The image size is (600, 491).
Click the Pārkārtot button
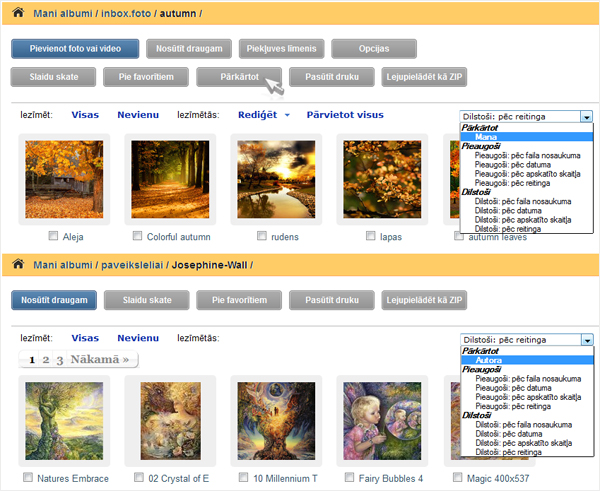[239, 77]
